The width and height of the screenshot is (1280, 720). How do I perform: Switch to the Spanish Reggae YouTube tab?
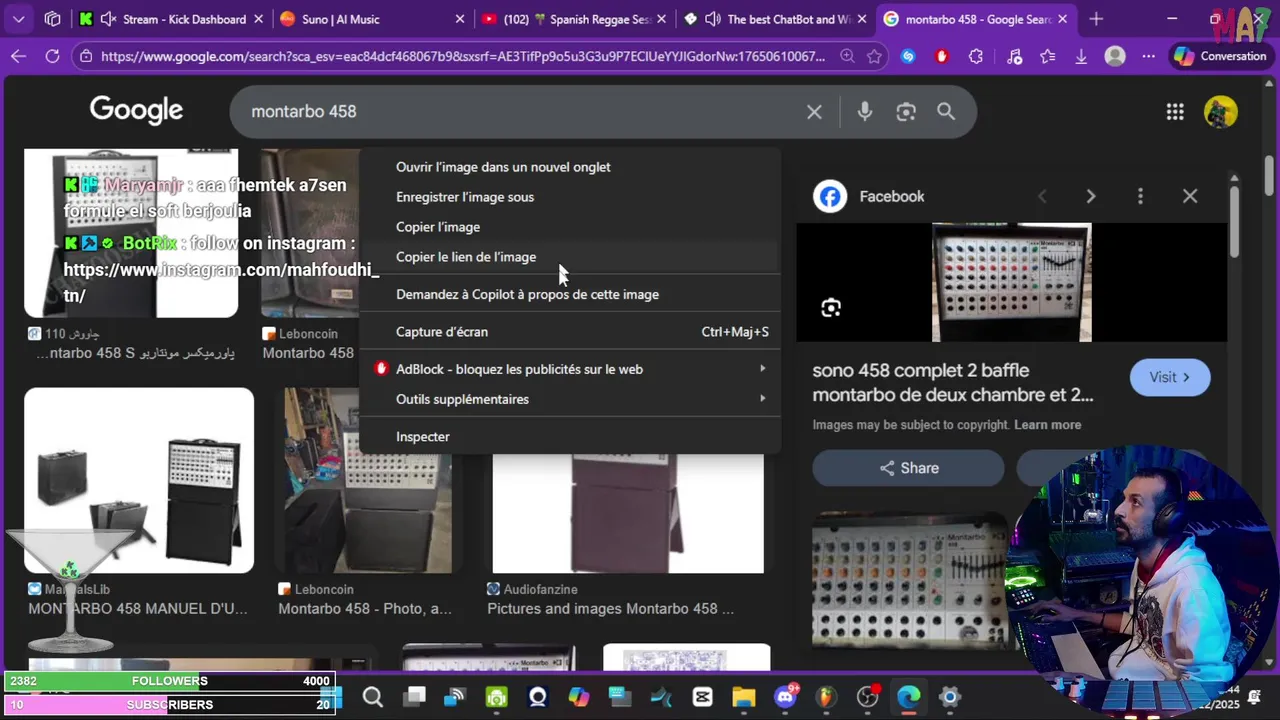pos(573,19)
